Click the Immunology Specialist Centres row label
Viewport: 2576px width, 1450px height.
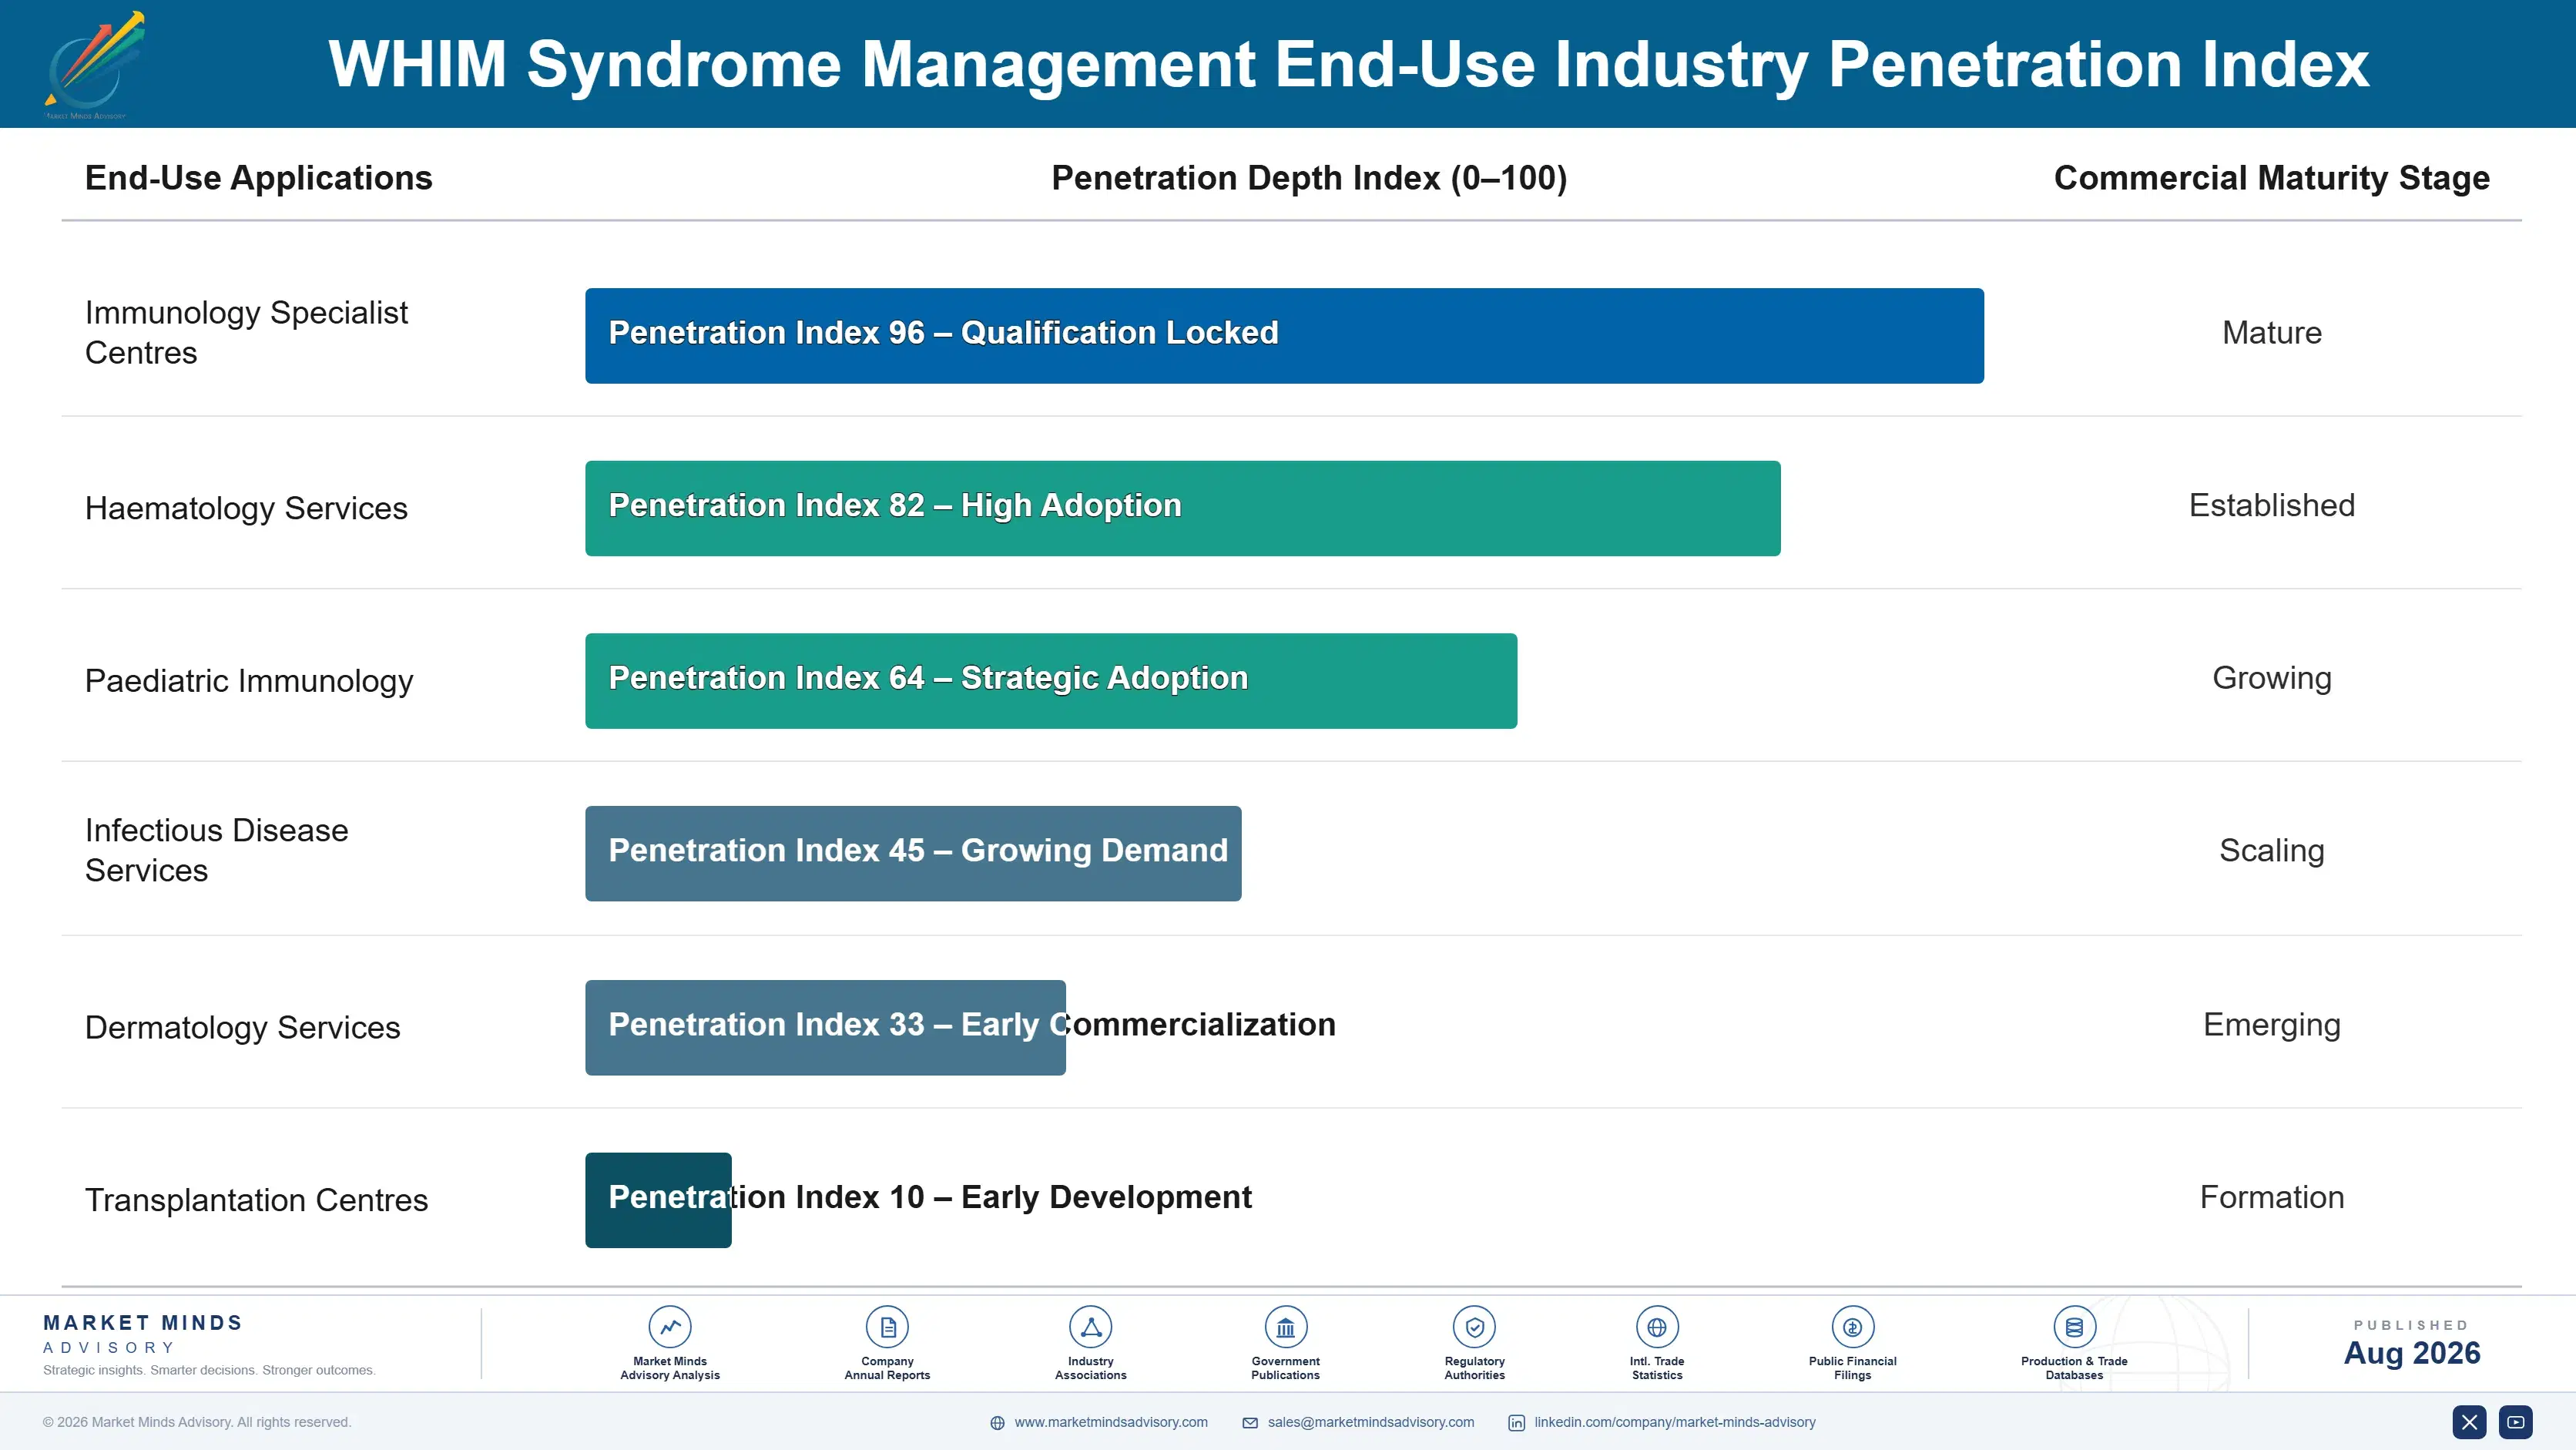pyautogui.click(x=246, y=333)
